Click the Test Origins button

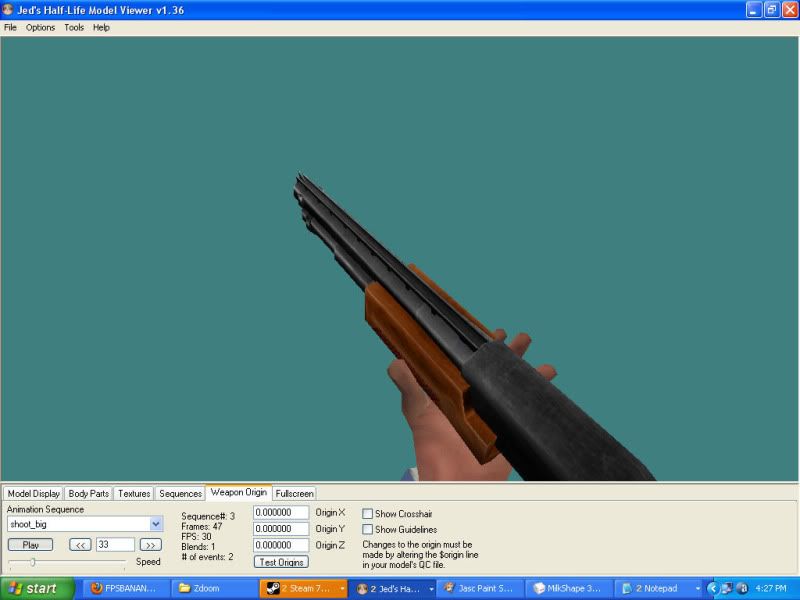tap(281, 562)
